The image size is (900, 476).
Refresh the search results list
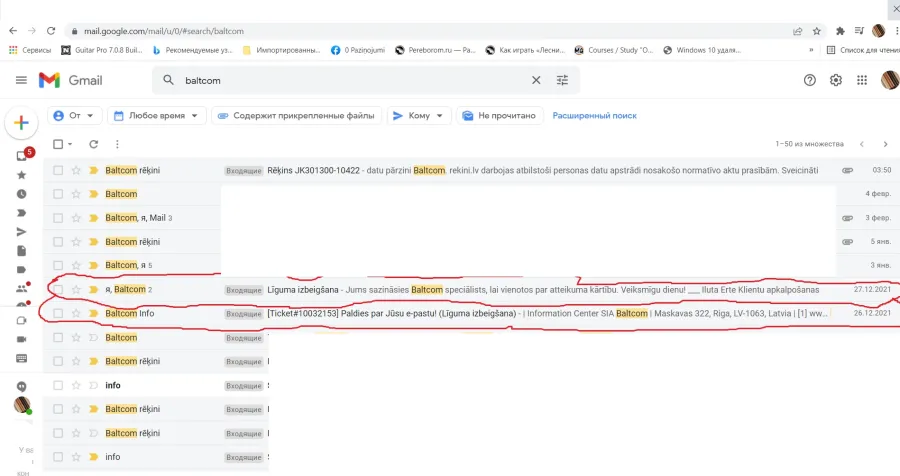94,144
